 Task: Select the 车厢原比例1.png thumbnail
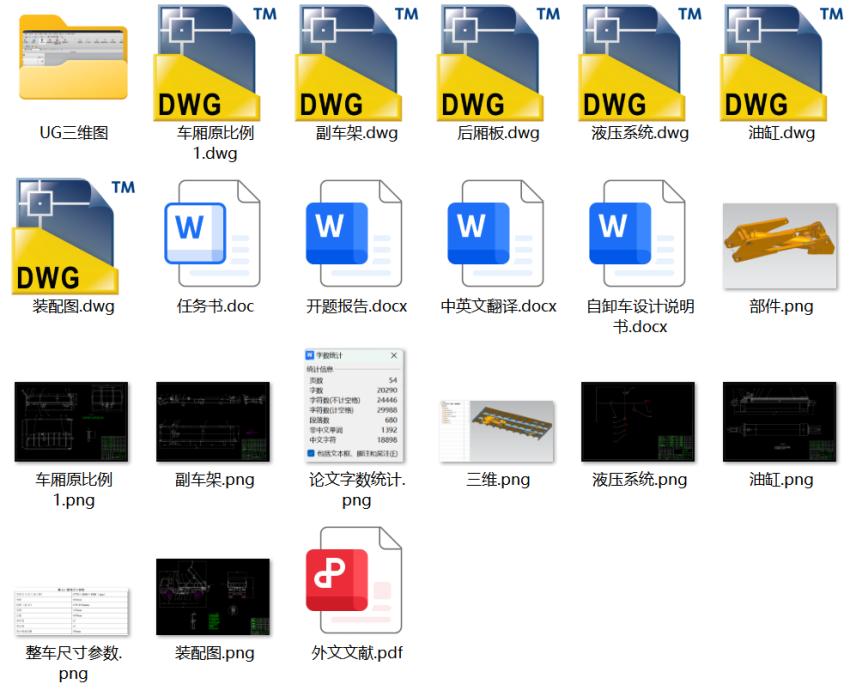(72, 422)
